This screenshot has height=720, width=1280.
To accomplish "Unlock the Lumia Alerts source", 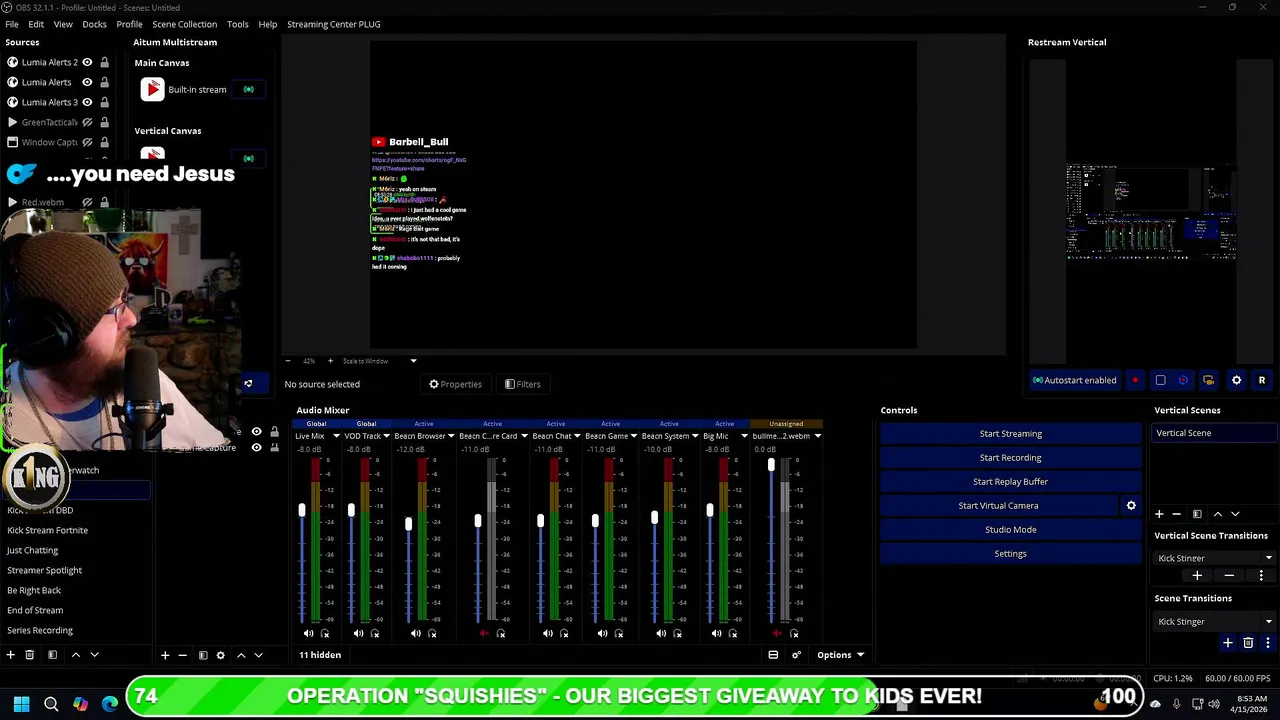I will click(x=104, y=82).
